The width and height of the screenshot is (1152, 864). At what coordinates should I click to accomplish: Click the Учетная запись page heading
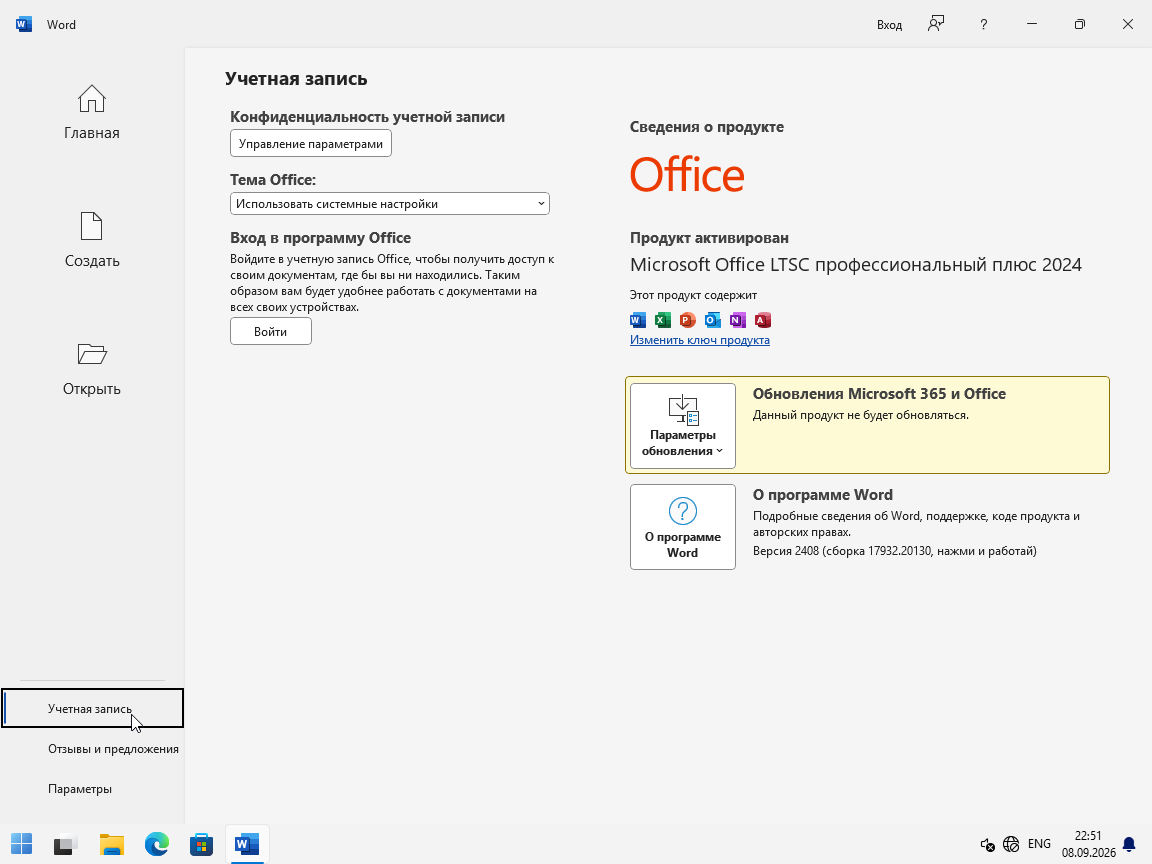click(296, 79)
